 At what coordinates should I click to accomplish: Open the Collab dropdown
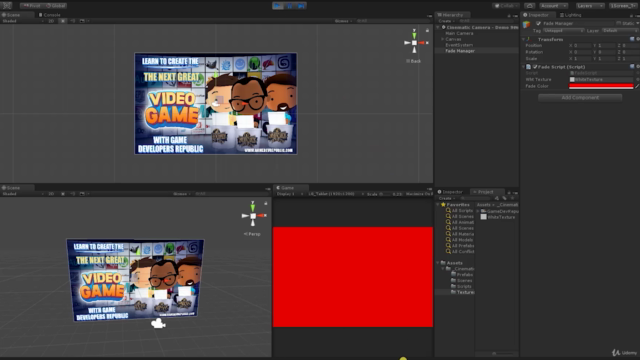pyautogui.click(x=506, y=6)
